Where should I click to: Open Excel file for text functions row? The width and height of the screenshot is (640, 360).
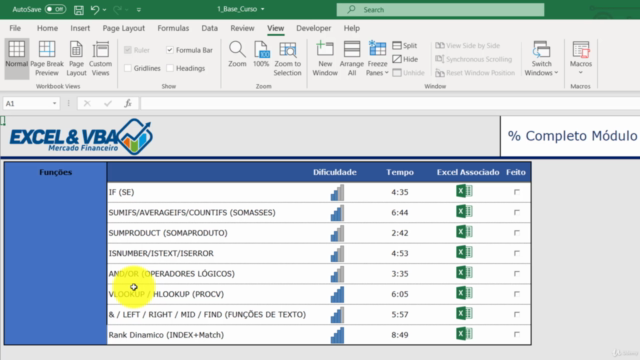[464, 313]
